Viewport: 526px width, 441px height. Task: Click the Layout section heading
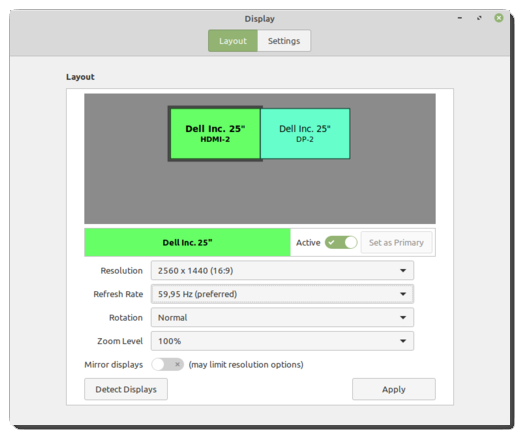click(x=80, y=77)
